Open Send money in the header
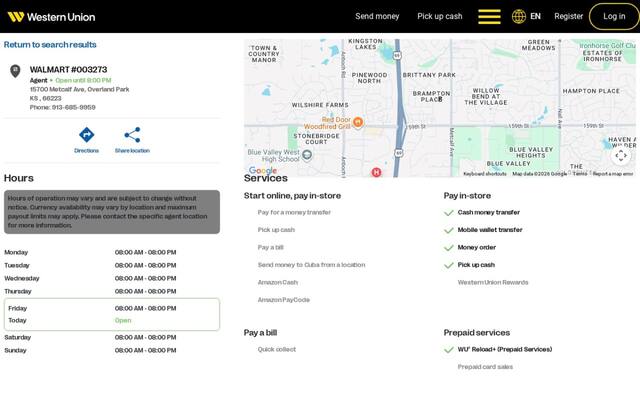The image size is (640, 400). click(377, 16)
